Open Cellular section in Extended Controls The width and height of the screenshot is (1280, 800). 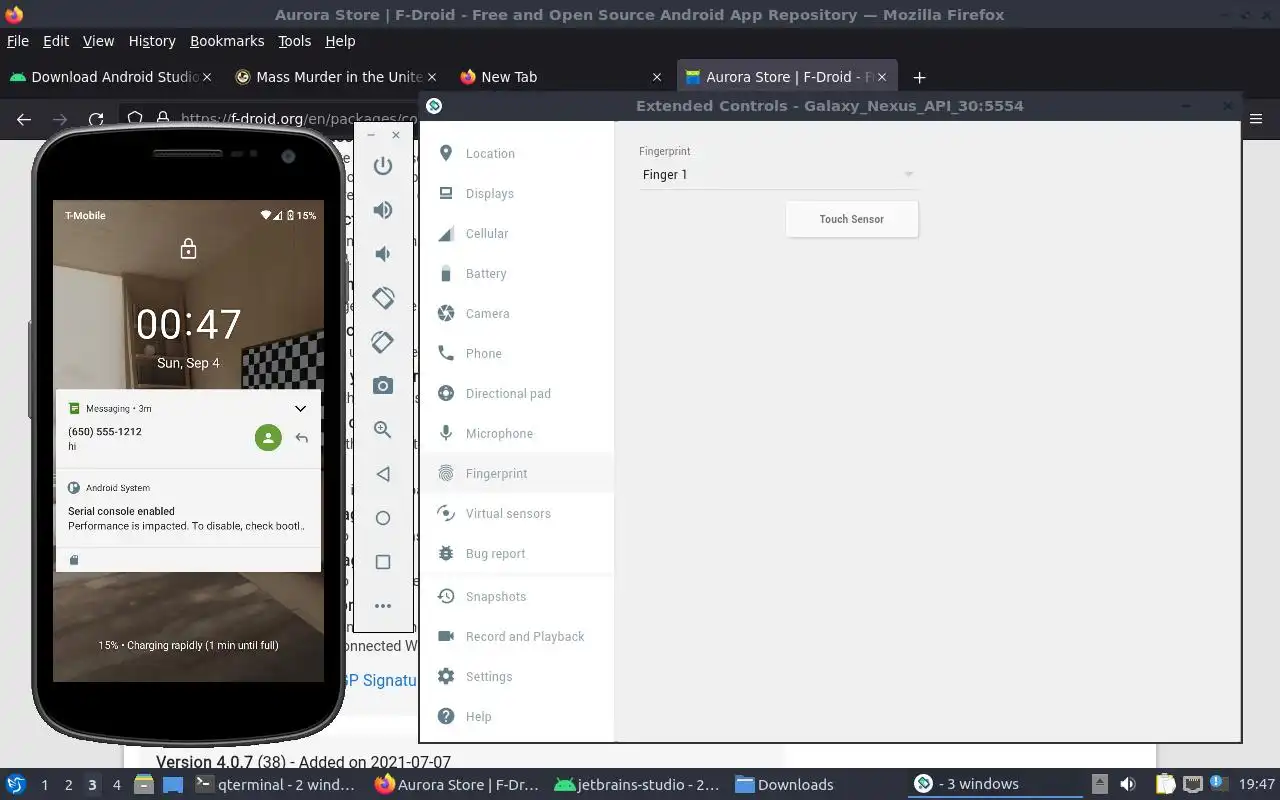tap(517, 233)
